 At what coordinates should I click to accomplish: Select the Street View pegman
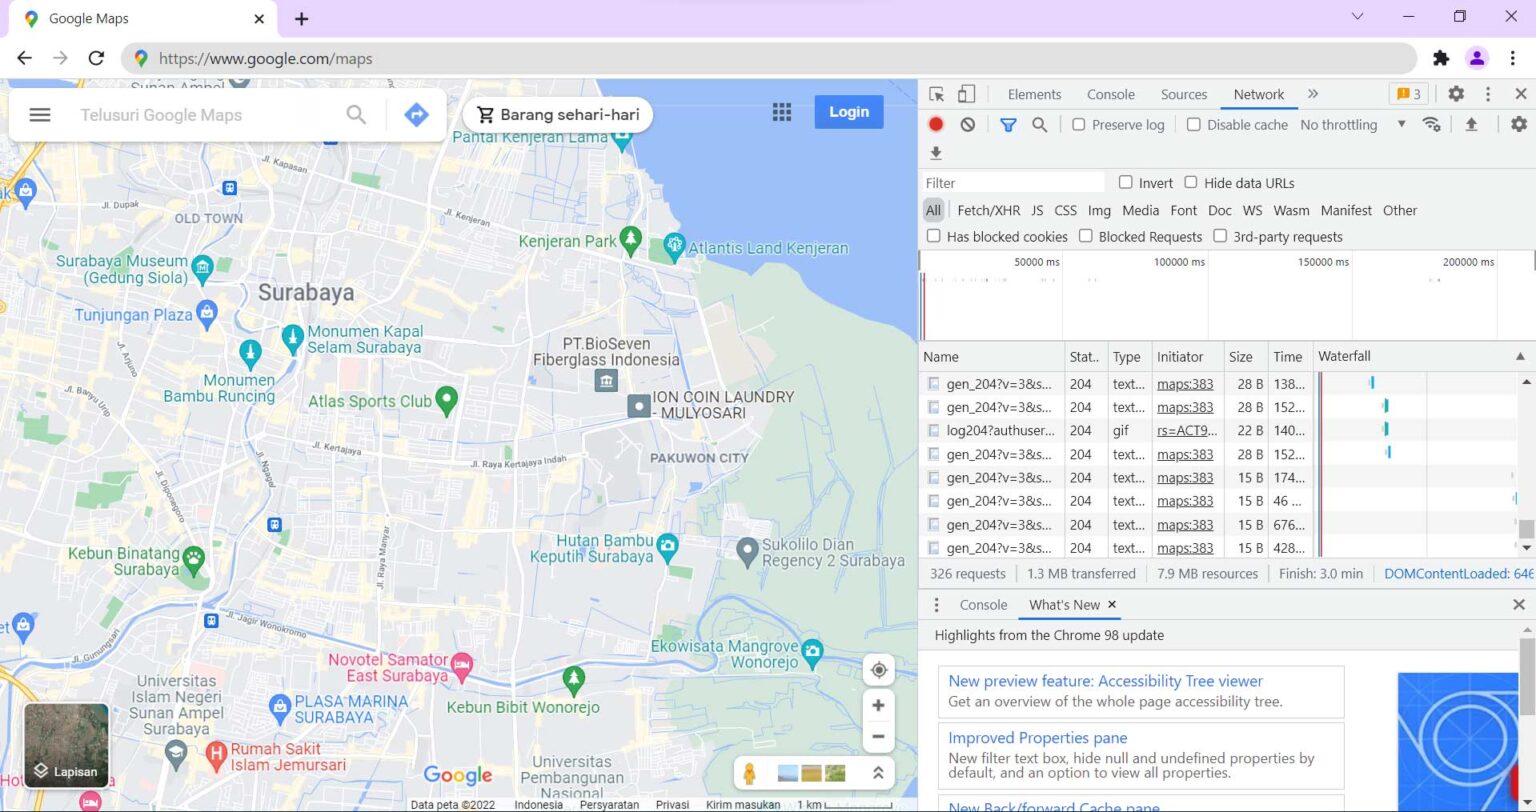749,771
